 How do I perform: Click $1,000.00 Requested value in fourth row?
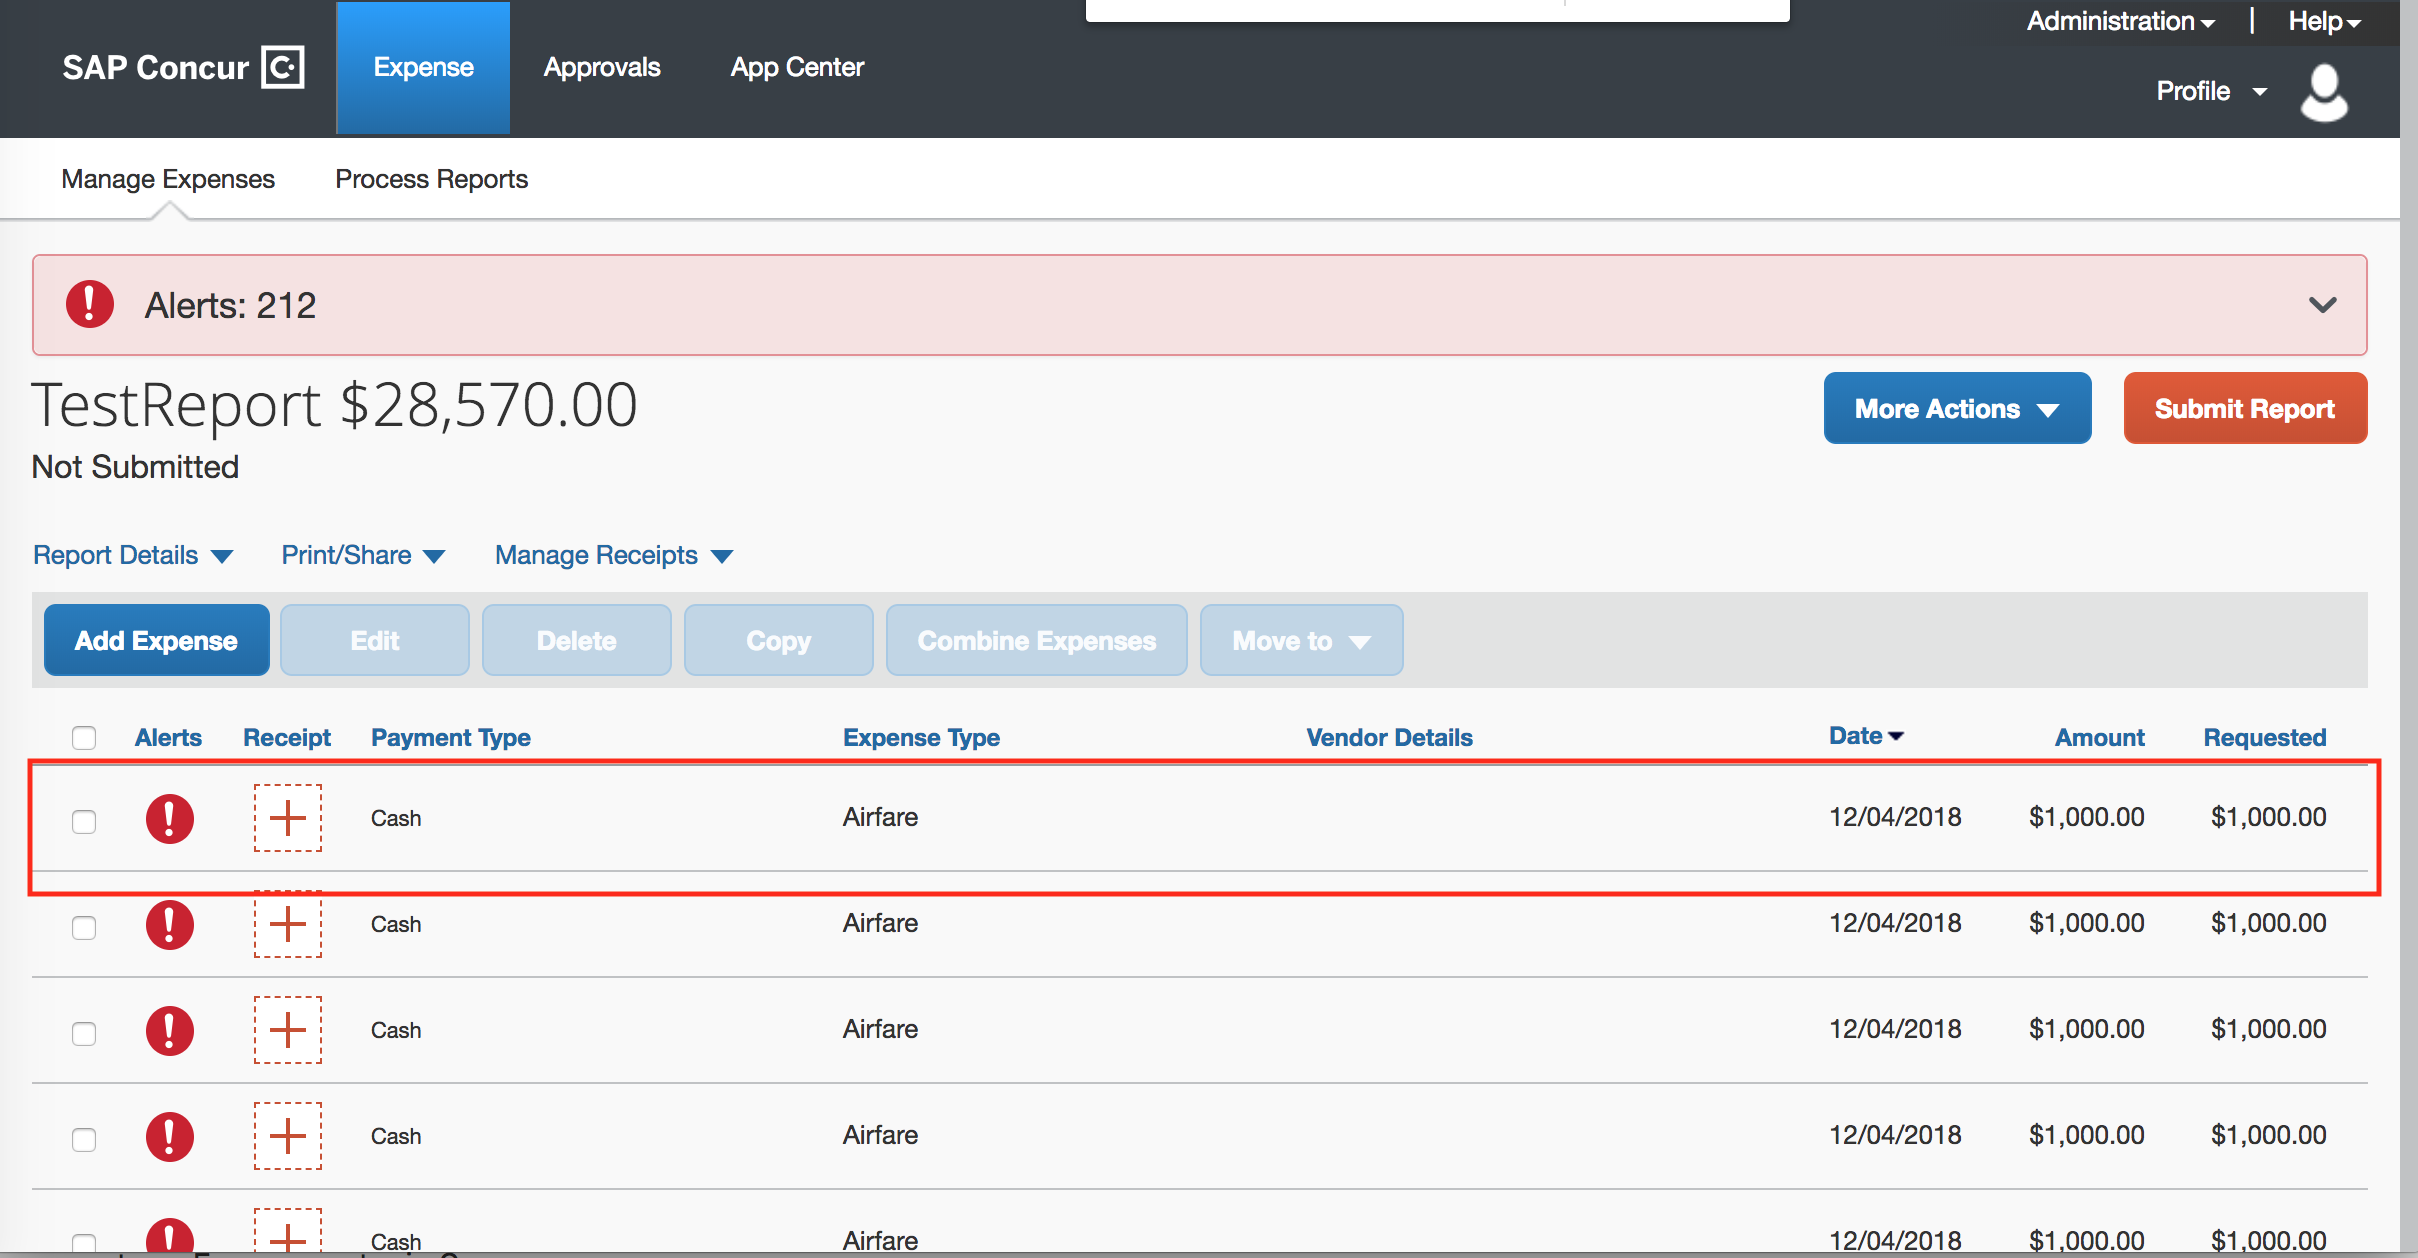pyautogui.click(x=2268, y=1135)
